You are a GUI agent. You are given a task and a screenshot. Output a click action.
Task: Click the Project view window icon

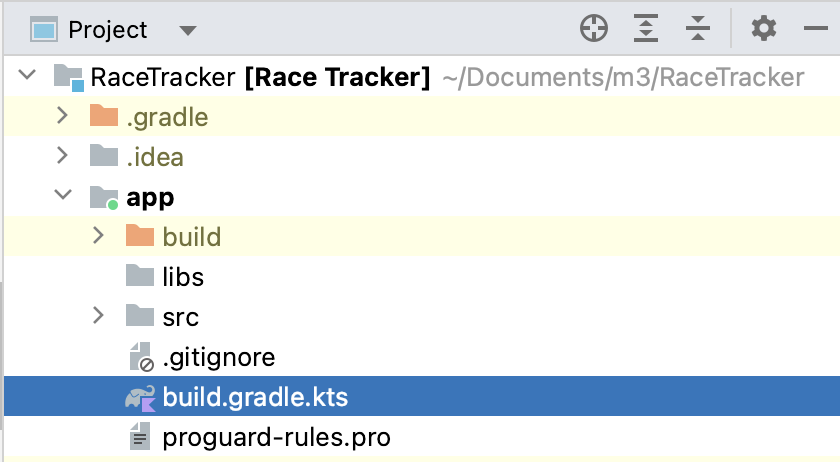coord(43,30)
